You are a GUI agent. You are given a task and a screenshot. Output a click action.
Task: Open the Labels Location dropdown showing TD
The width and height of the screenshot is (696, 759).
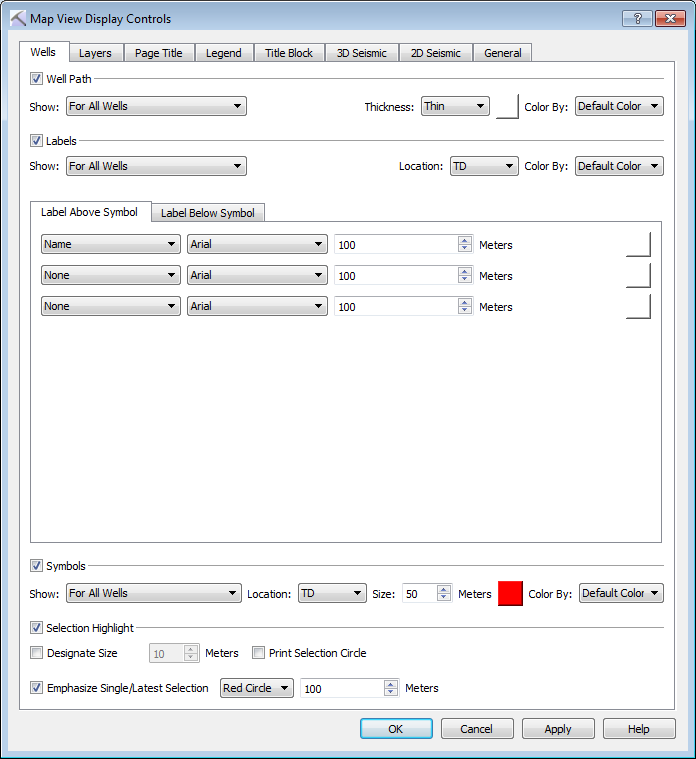tap(483, 166)
